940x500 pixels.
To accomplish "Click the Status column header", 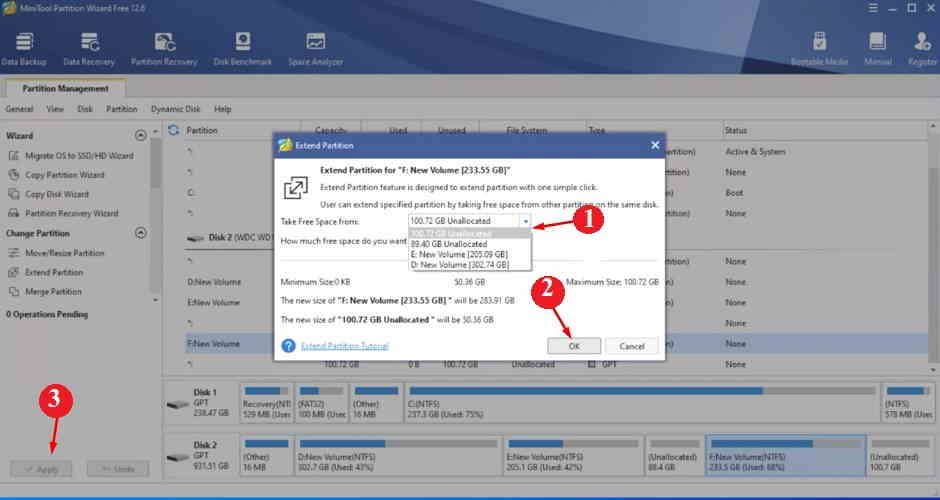I will (736, 130).
